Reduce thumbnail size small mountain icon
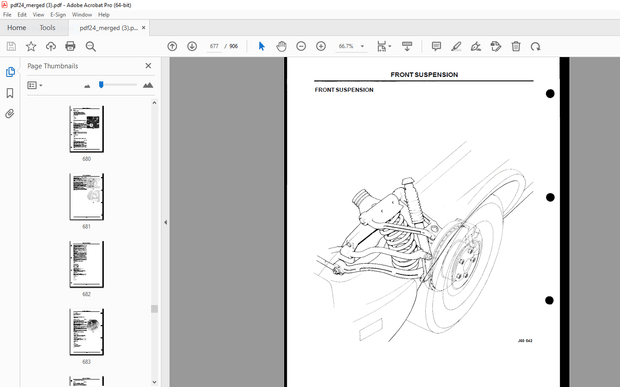 [x=87, y=86]
